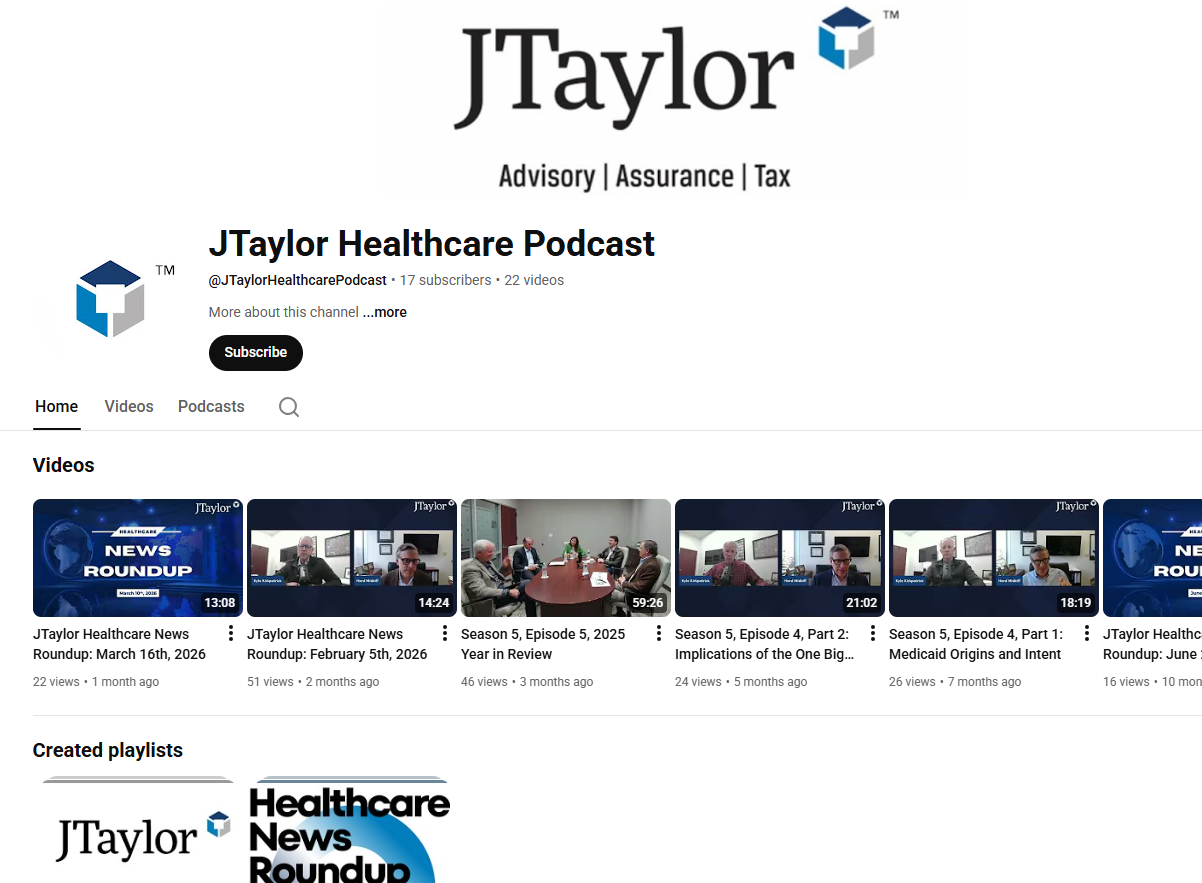Click the 'Created playlists' heading
The width and height of the screenshot is (1202, 883).
point(108,750)
